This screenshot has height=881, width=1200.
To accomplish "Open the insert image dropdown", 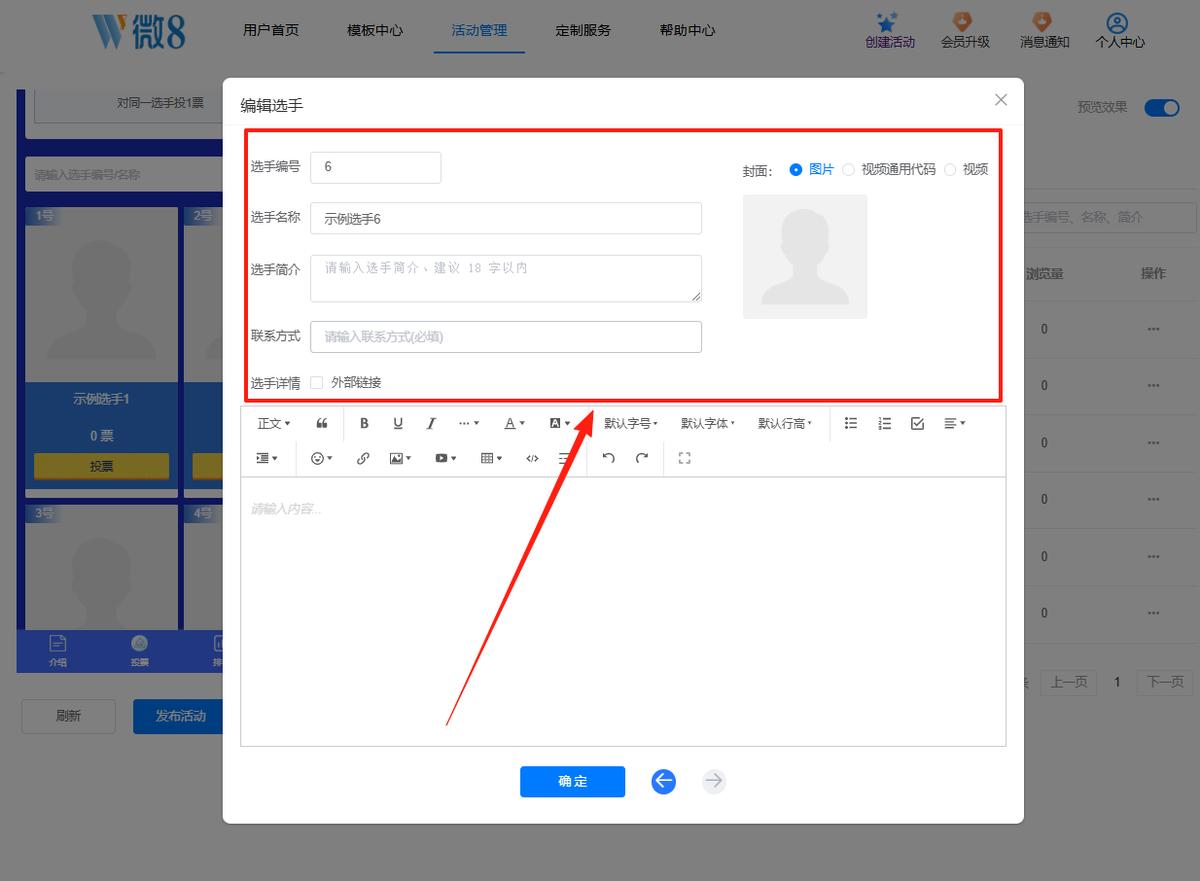I will 400,458.
